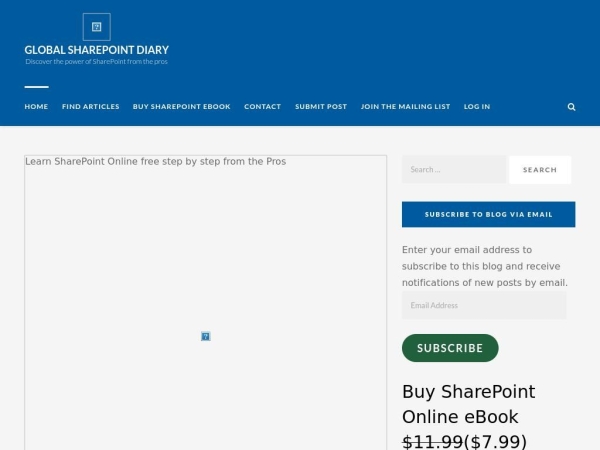Focus the Email Address input field
The height and width of the screenshot is (450, 600).
484,305
